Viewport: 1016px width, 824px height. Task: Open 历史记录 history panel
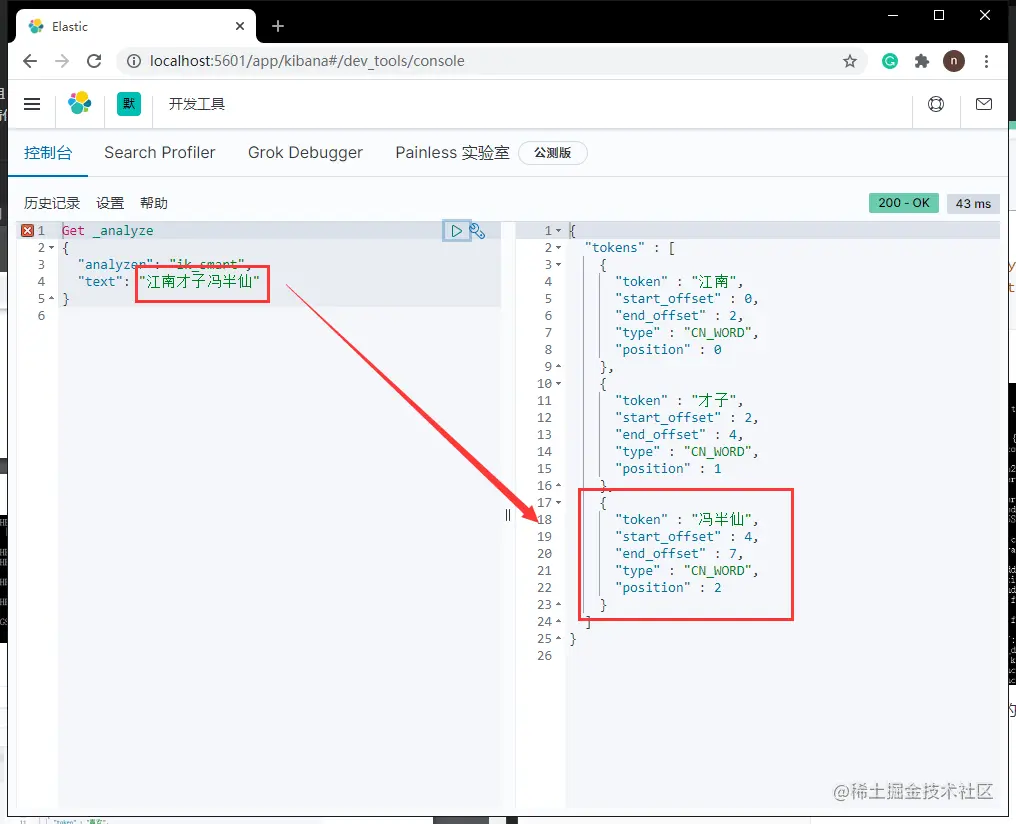[52, 203]
